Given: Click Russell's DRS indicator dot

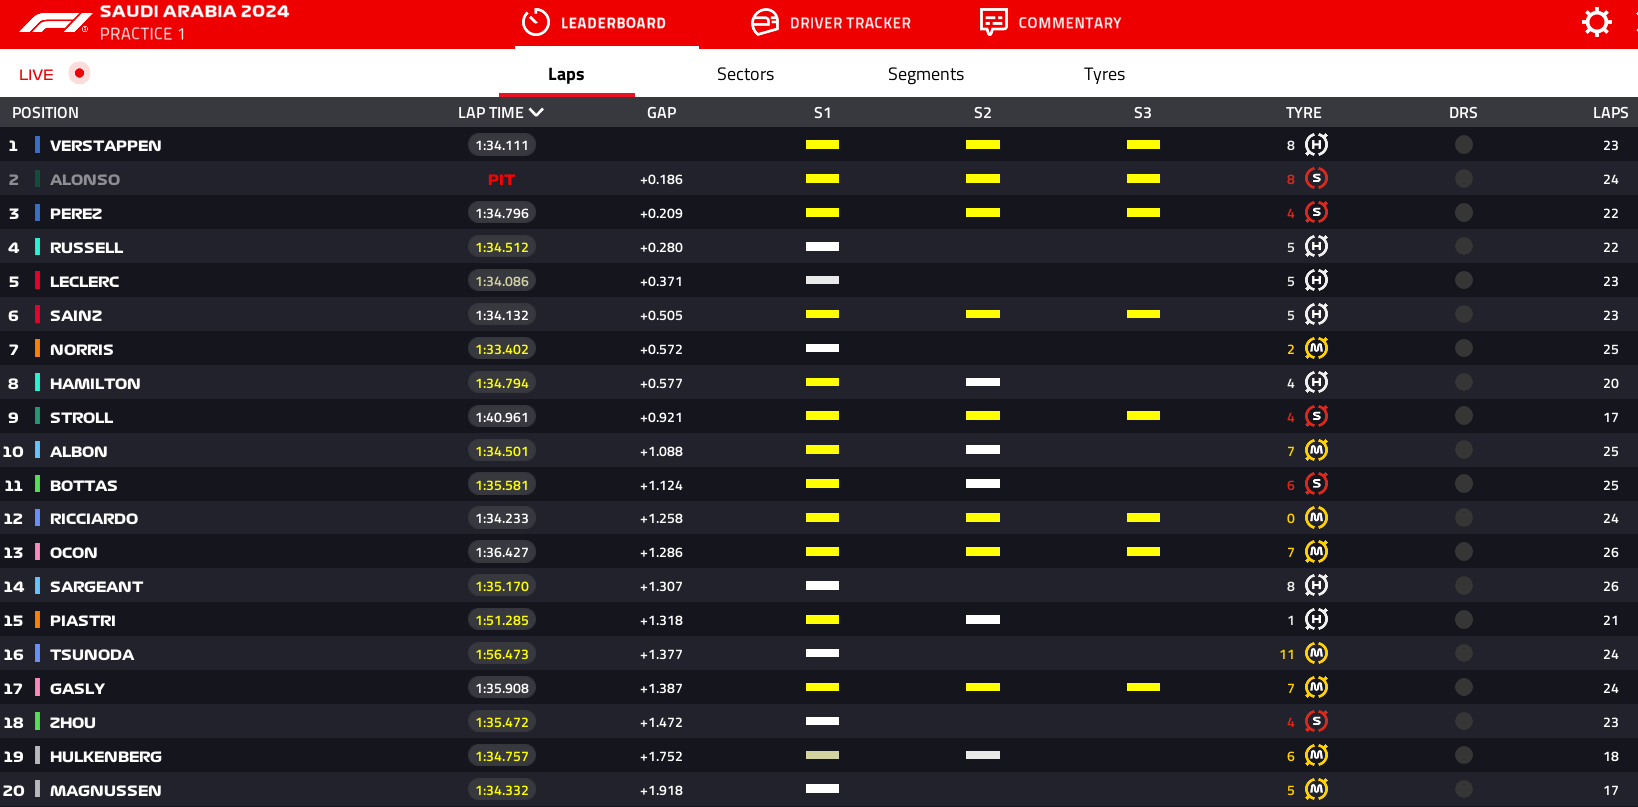Looking at the screenshot, I should pyautogui.click(x=1464, y=247).
